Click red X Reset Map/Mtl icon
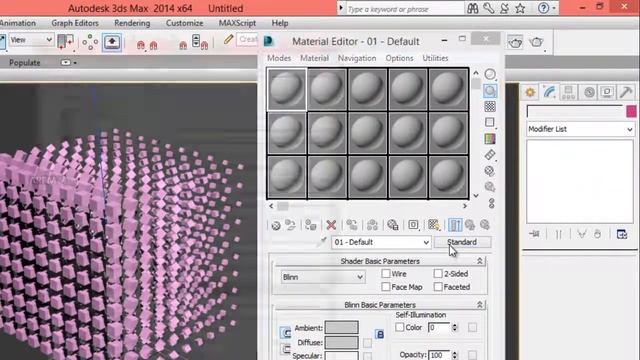 (x=331, y=225)
